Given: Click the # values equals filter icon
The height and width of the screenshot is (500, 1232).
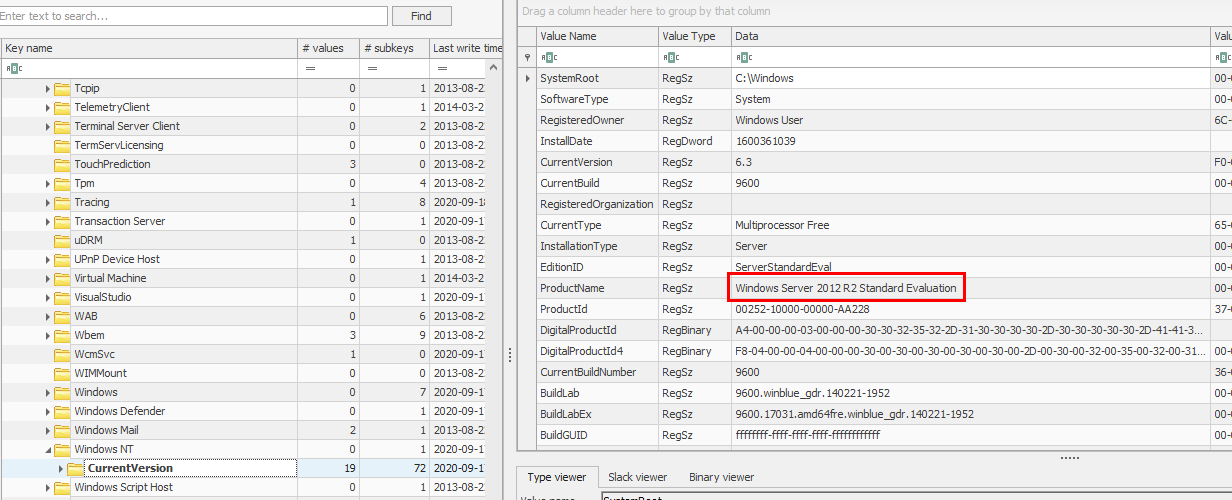Looking at the screenshot, I should [x=310, y=68].
